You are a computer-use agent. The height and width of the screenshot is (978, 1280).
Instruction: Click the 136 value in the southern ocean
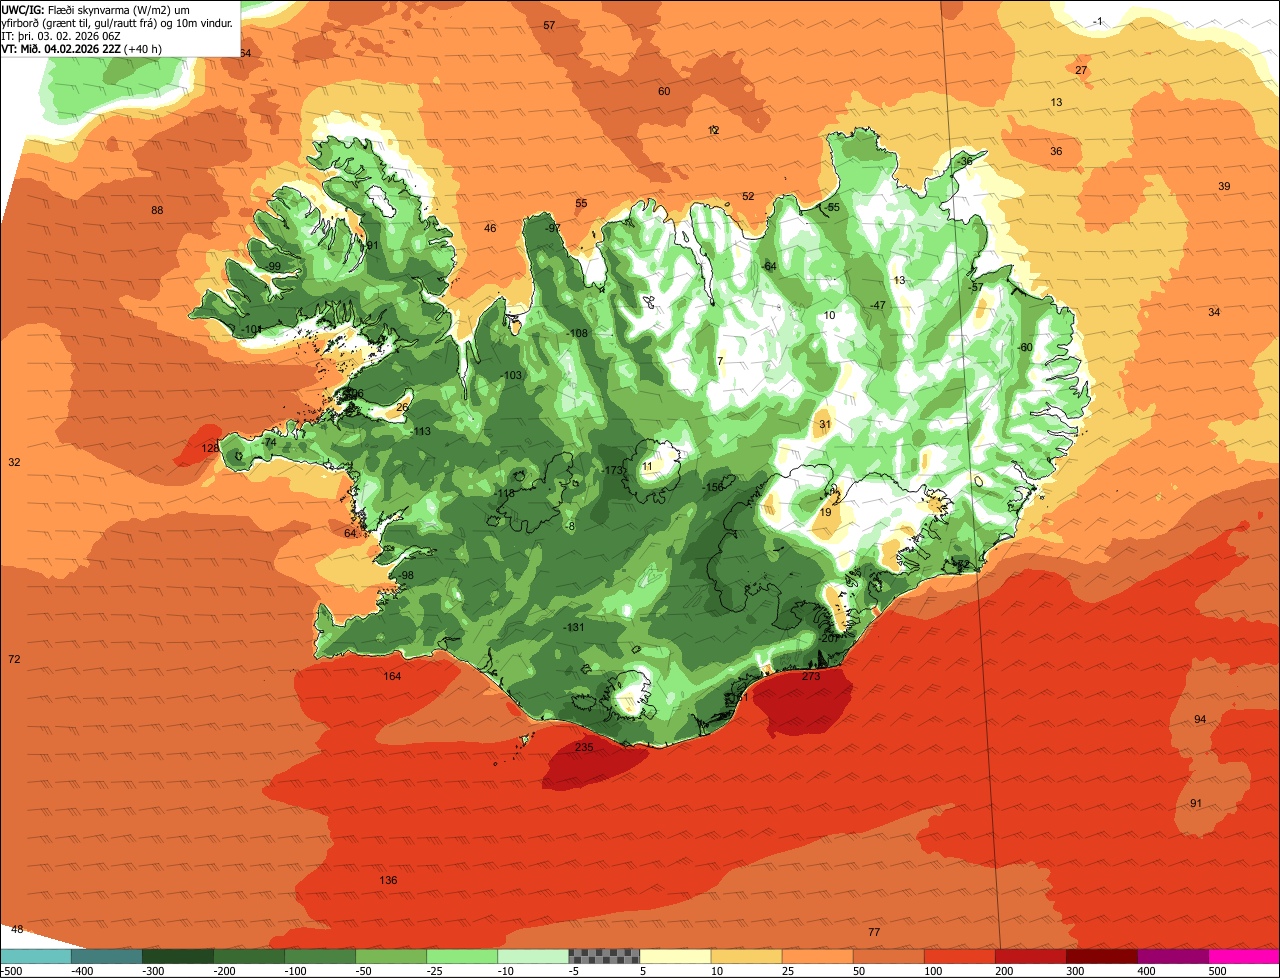[x=388, y=880]
